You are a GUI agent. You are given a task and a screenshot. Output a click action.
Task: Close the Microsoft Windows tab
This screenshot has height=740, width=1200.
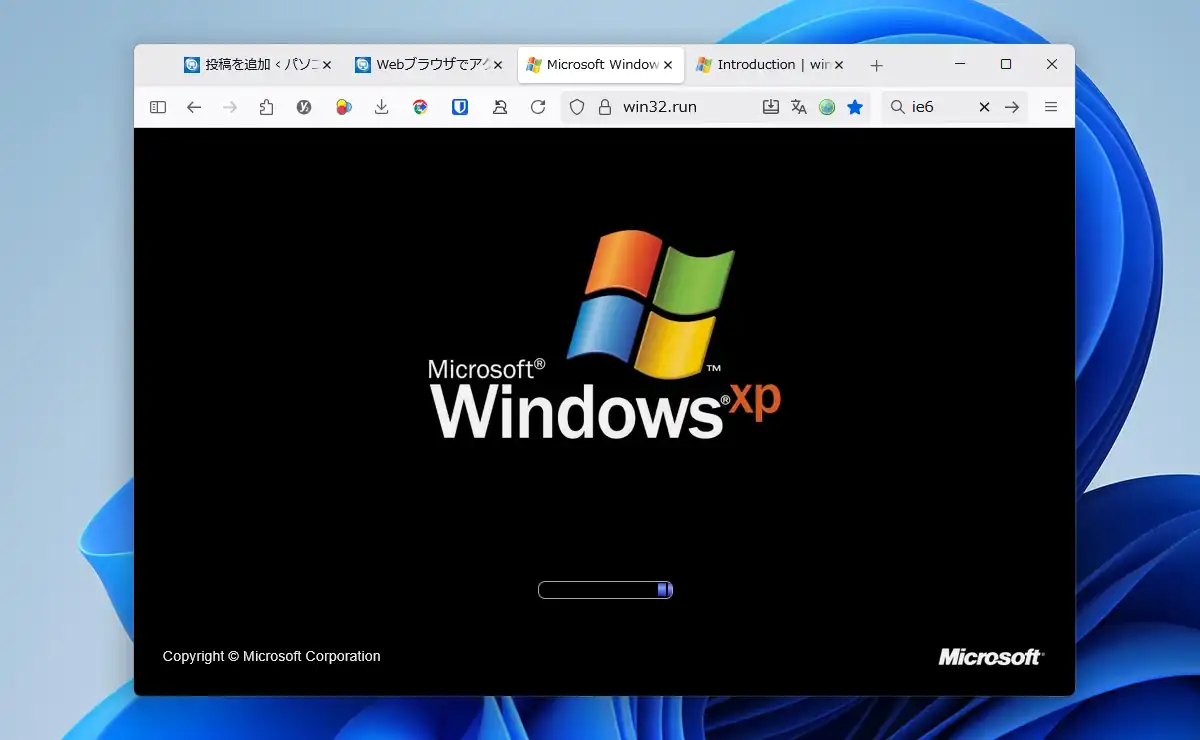pyautogui.click(x=669, y=65)
